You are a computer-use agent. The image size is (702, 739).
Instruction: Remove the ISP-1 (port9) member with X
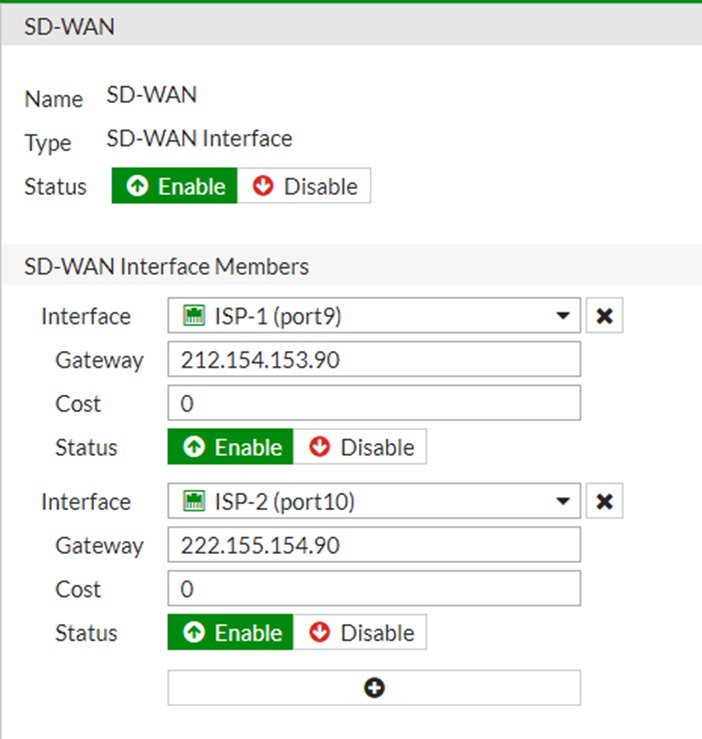point(604,315)
